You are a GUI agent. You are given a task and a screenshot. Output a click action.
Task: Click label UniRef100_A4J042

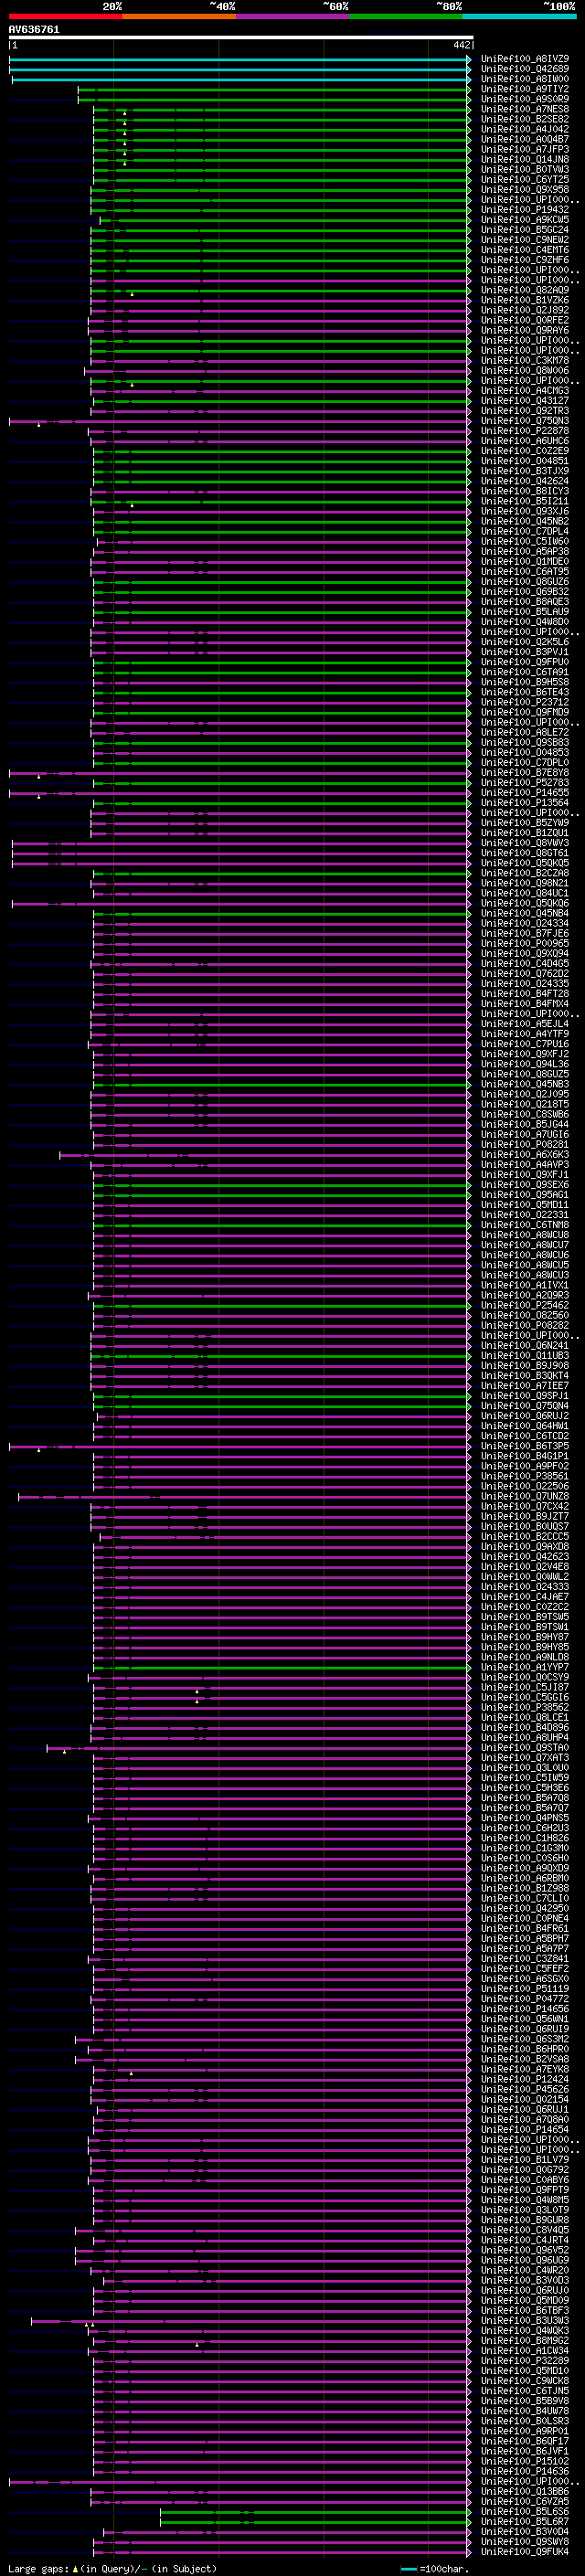click(525, 129)
